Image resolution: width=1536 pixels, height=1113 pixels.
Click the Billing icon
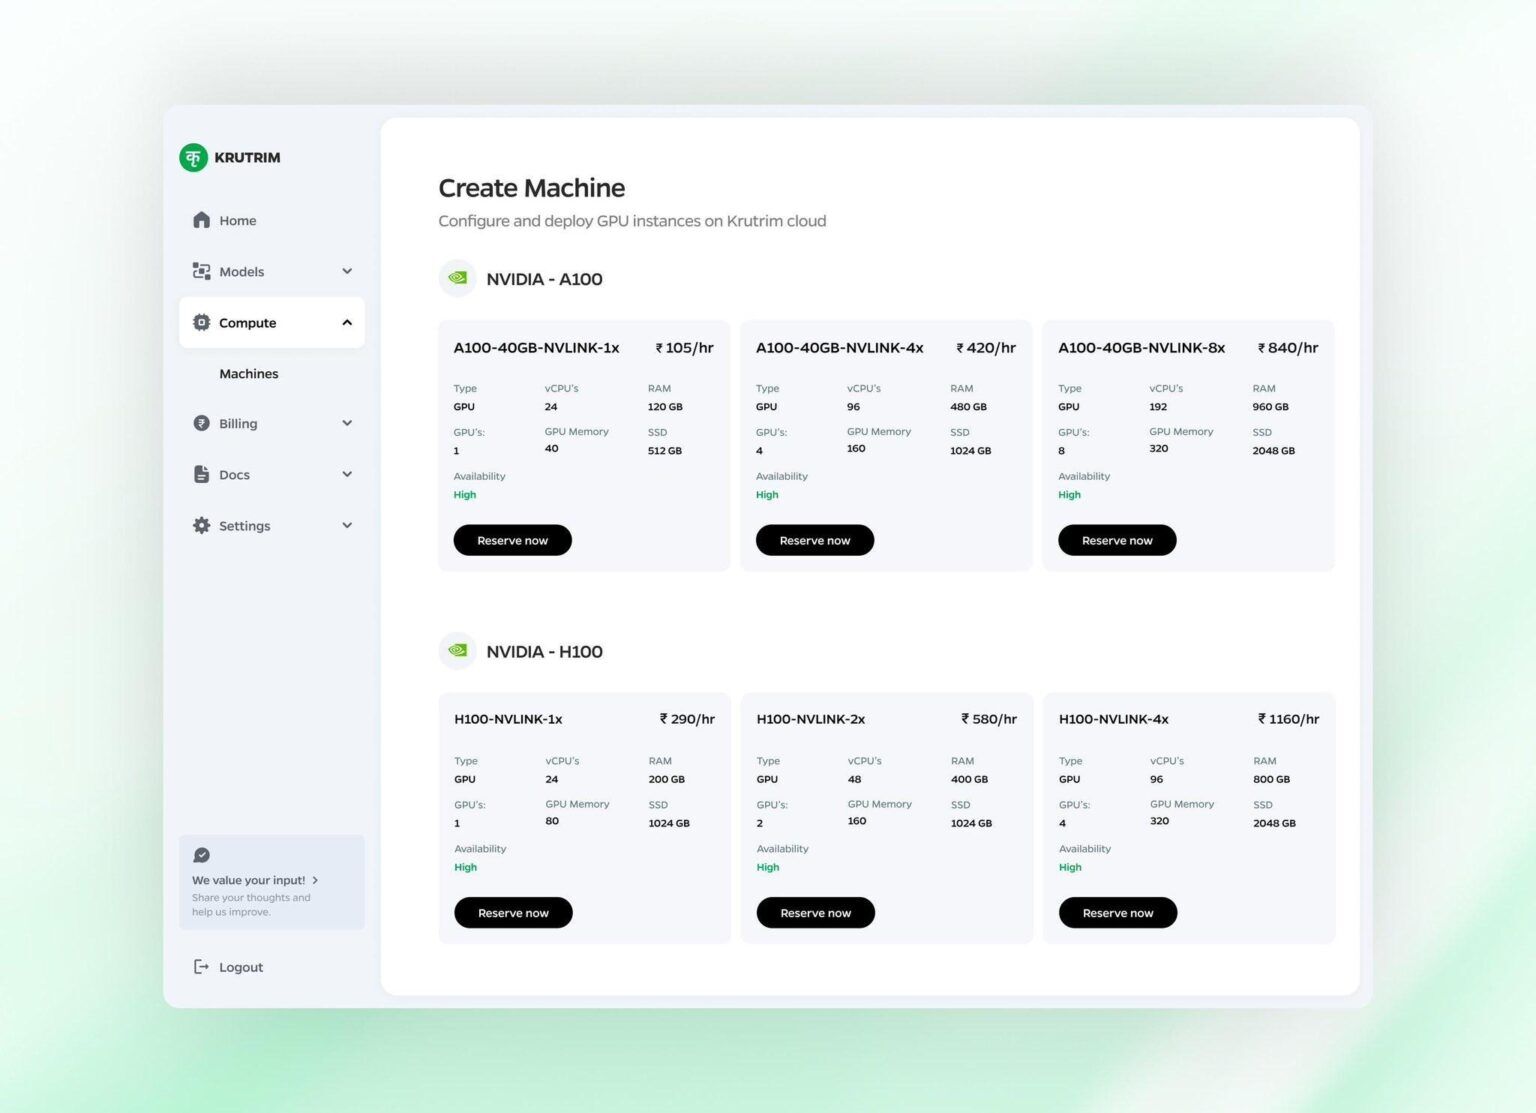pyautogui.click(x=201, y=423)
